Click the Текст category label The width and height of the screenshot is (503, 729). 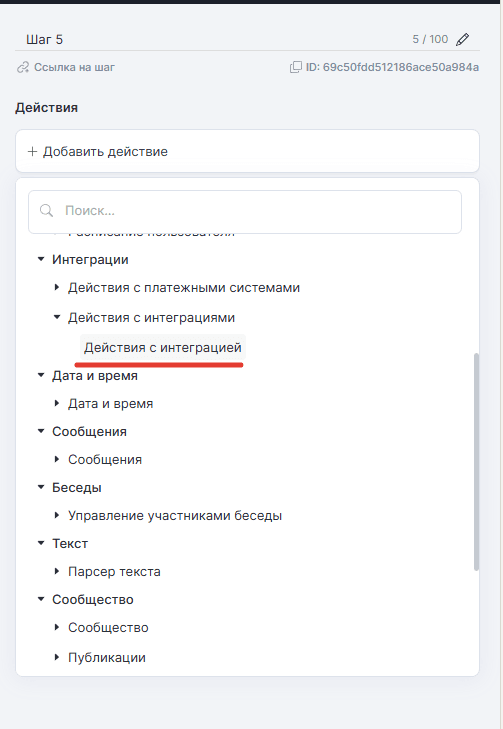(70, 543)
